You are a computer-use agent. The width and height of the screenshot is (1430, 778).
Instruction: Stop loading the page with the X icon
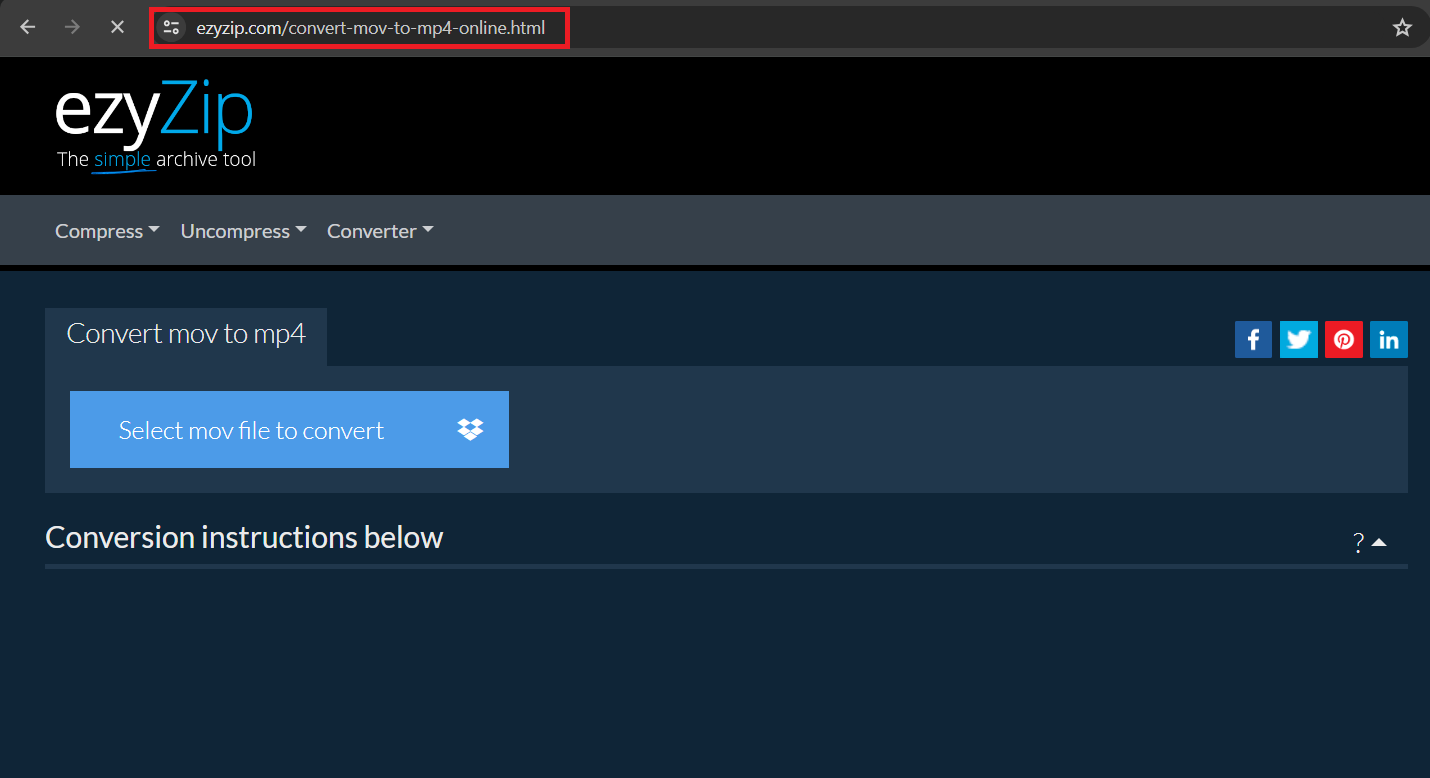117,27
